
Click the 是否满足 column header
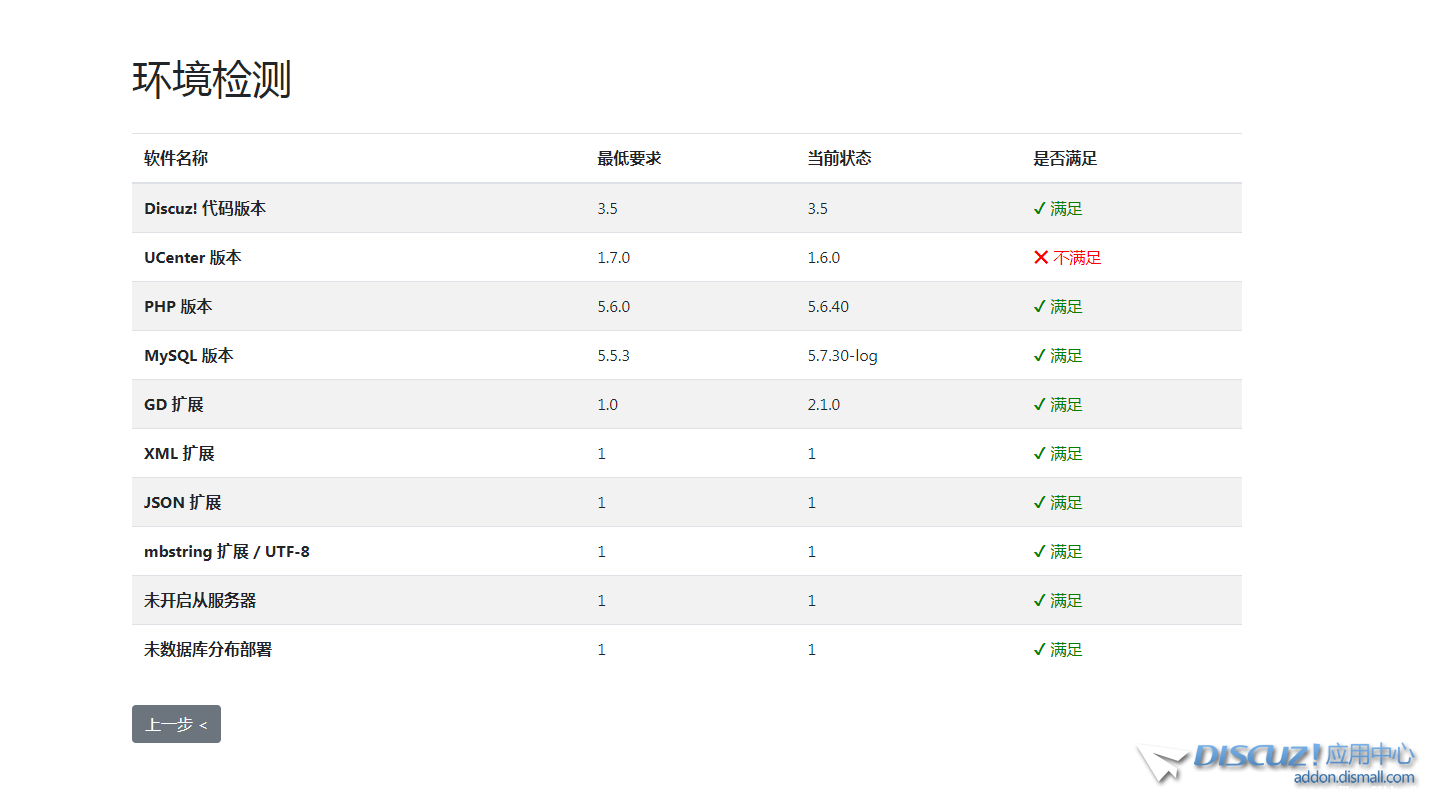coord(1065,159)
